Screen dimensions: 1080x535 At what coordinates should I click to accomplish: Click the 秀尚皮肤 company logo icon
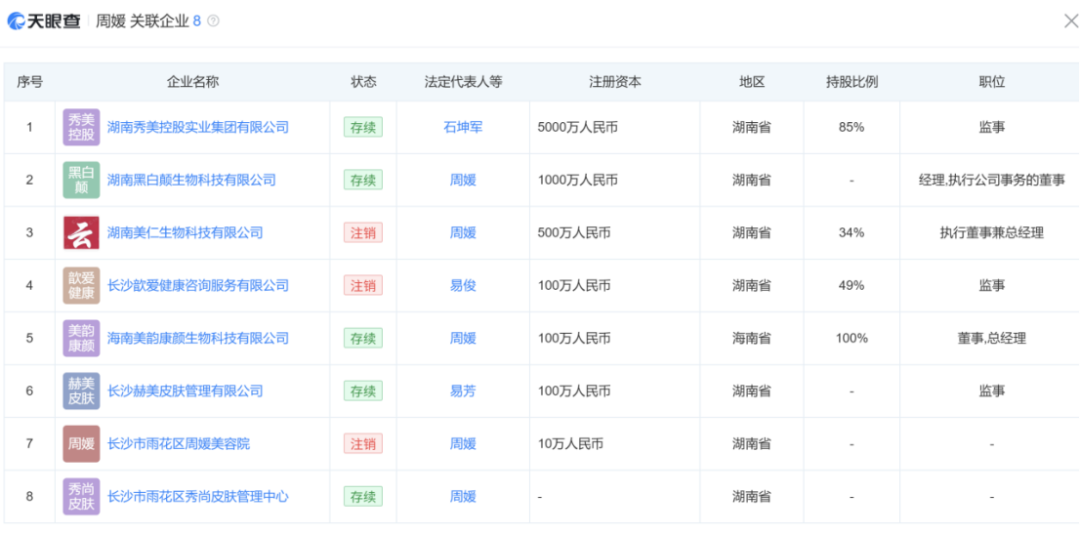pos(81,496)
